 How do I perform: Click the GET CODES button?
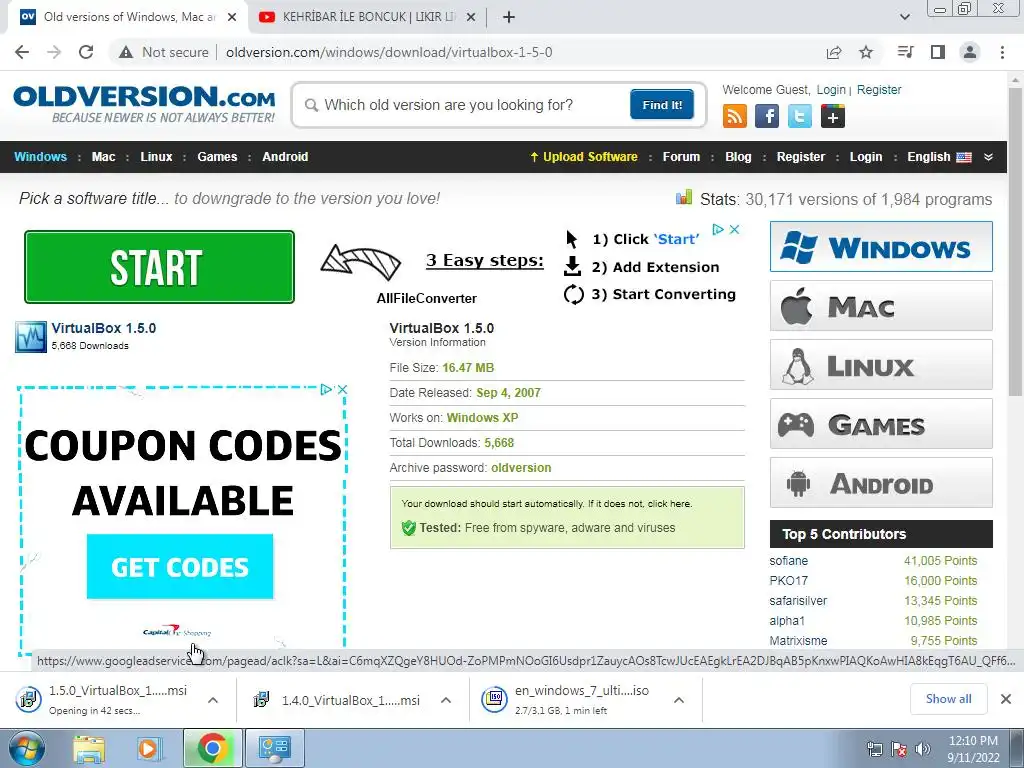tap(180, 566)
